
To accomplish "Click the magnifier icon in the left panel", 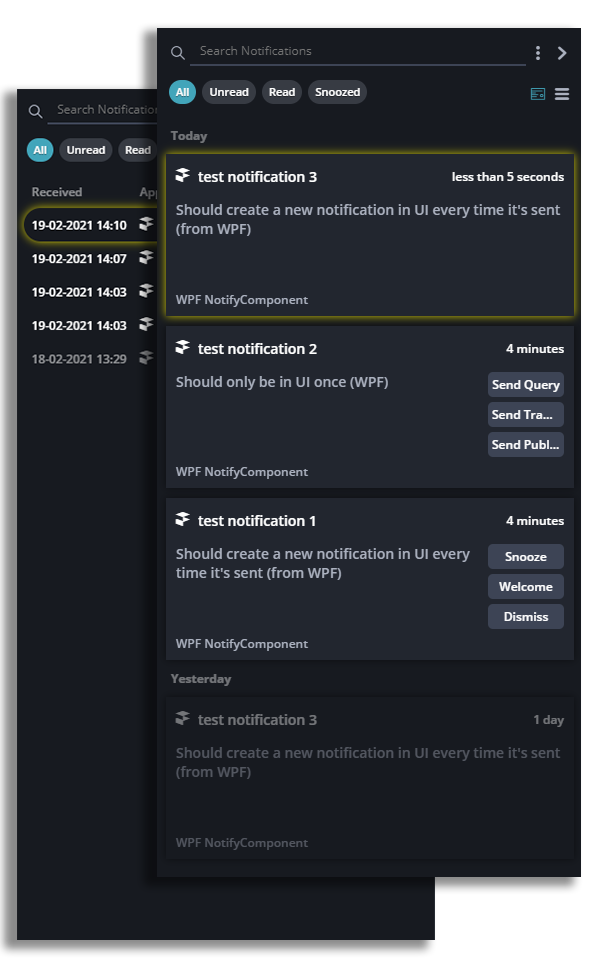I will click(34, 113).
